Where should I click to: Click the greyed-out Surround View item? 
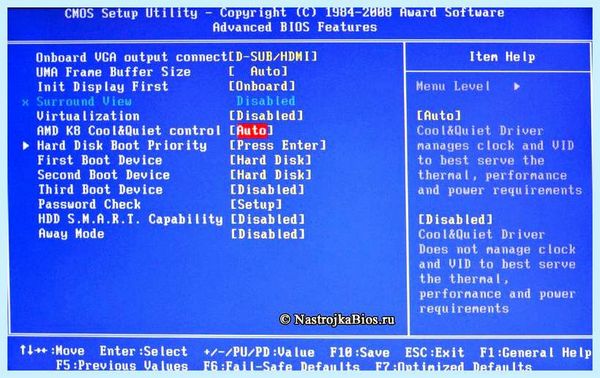coord(84,101)
